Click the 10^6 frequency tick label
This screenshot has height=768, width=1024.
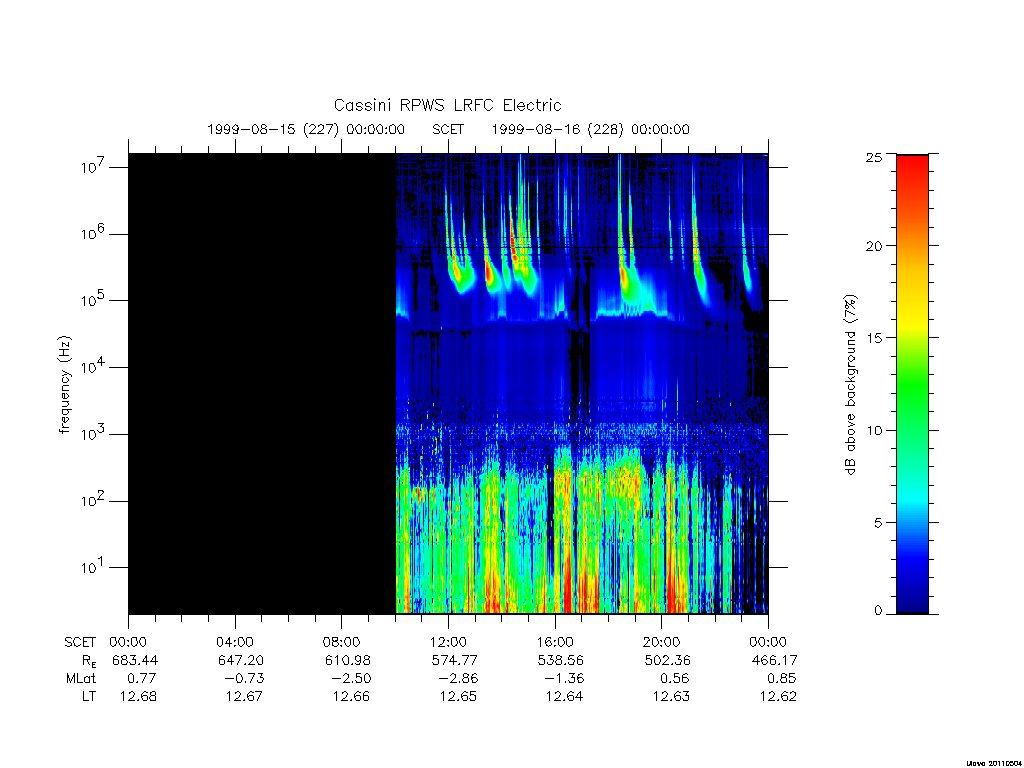click(x=95, y=233)
